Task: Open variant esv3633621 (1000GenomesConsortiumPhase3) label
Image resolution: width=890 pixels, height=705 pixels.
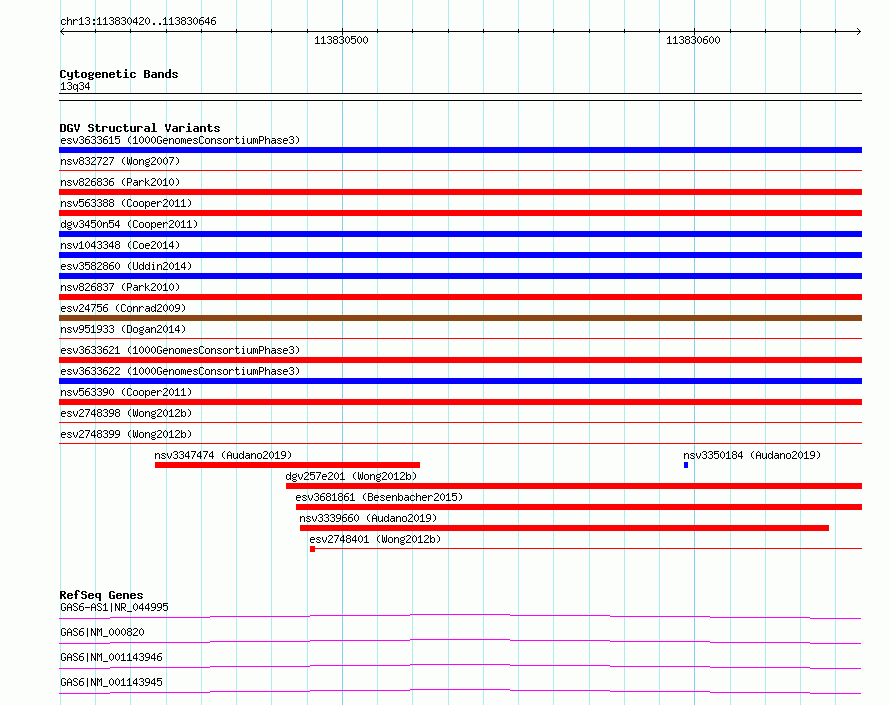Action: [x=180, y=350]
